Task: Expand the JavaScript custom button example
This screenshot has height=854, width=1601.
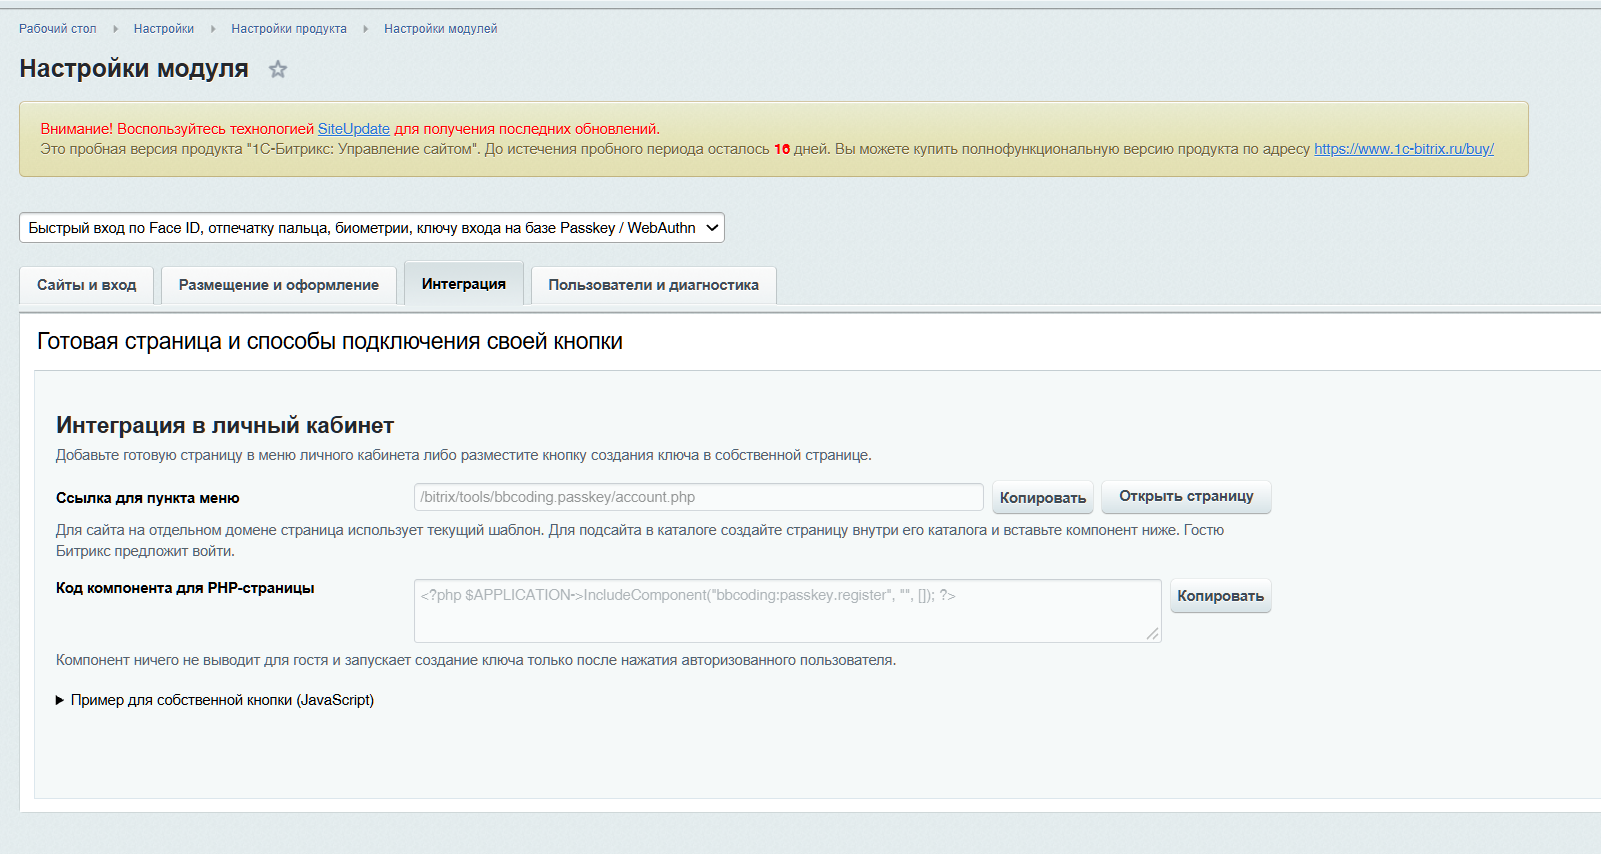Action: click(215, 700)
